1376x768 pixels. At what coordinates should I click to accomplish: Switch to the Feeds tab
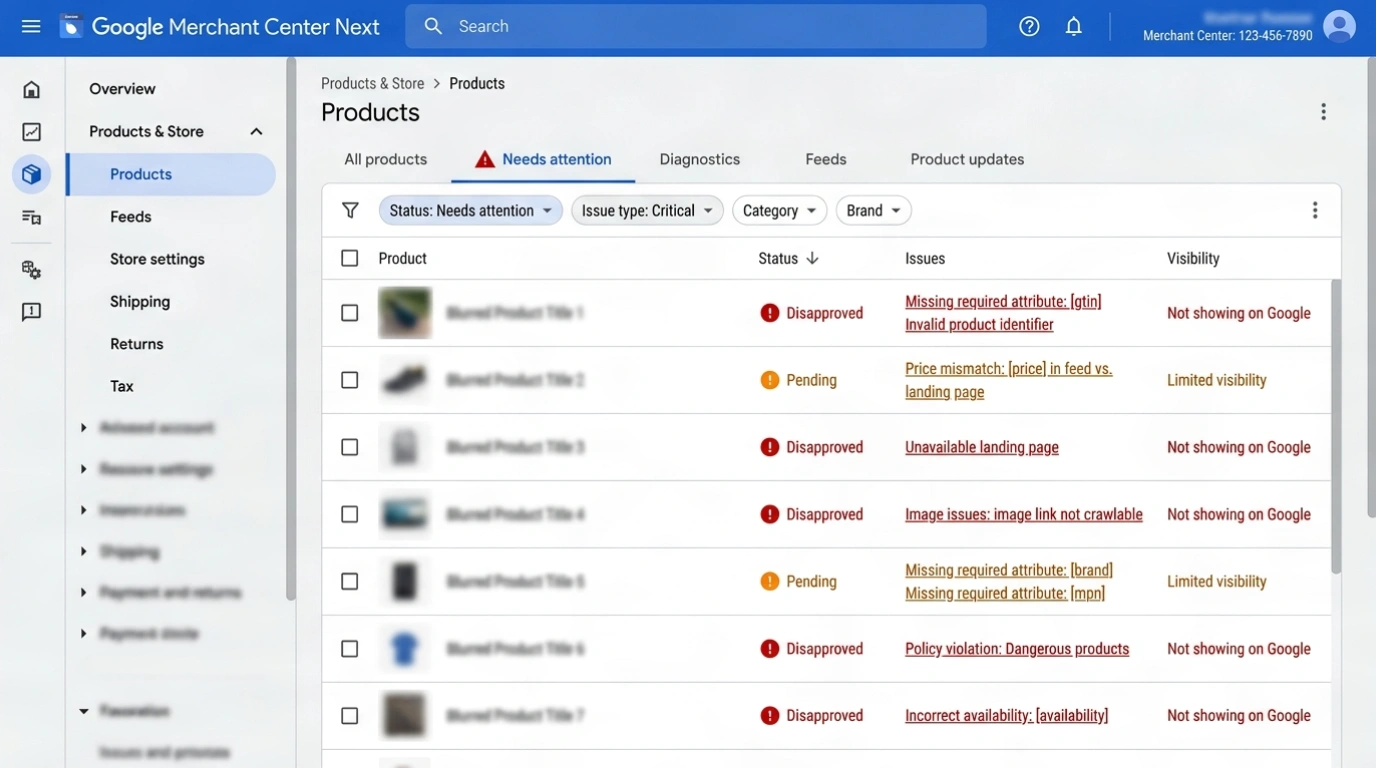(826, 159)
